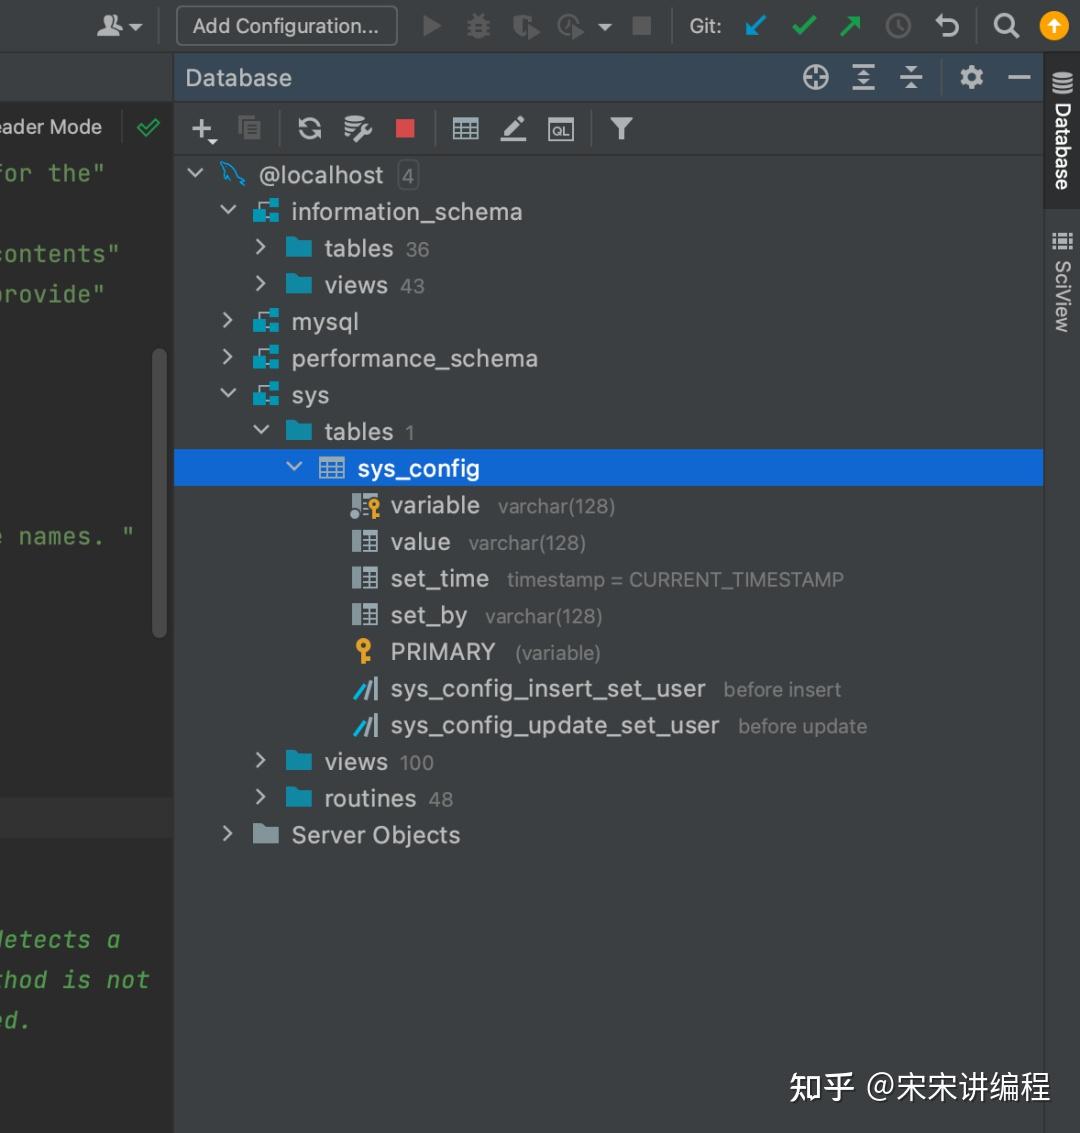Expand the routines folder under sys
The image size is (1080, 1133).
[x=261, y=797]
